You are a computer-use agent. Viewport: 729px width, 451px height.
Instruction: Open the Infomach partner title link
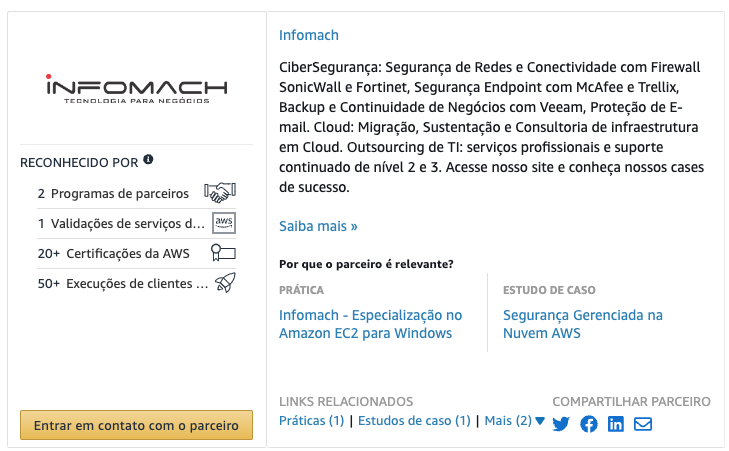(309, 35)
